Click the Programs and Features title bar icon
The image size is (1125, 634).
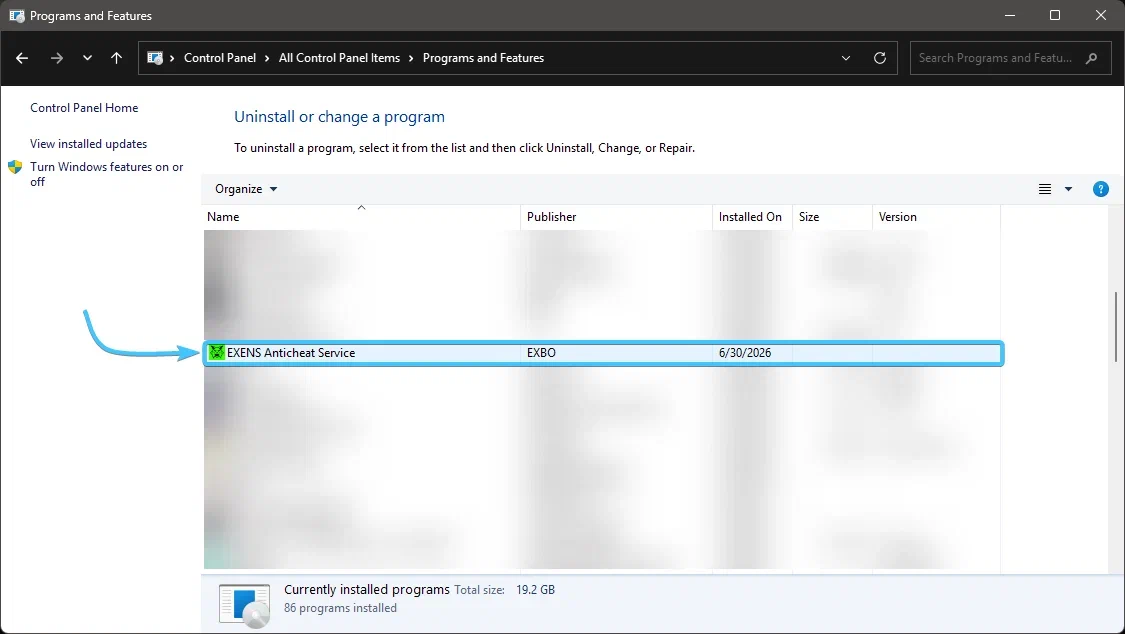coord(17,15)
